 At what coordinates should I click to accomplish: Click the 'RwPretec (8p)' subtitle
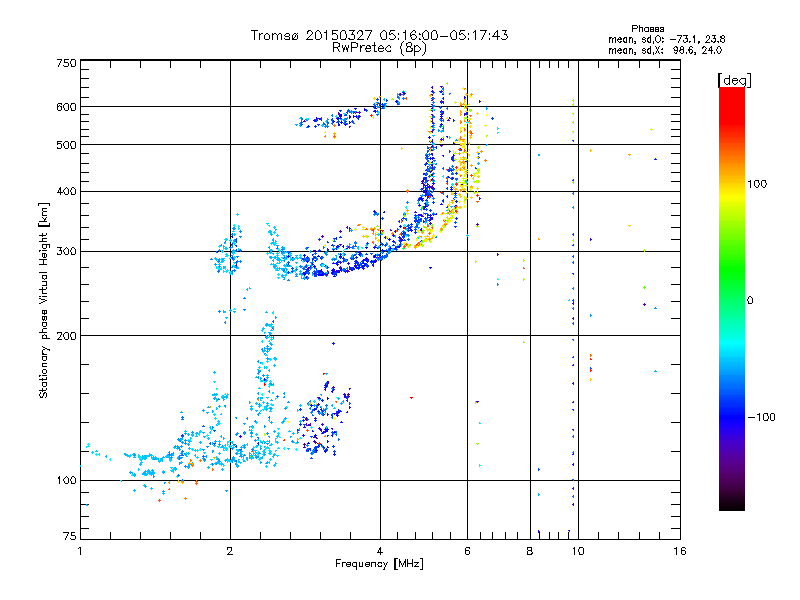(379, 48)
